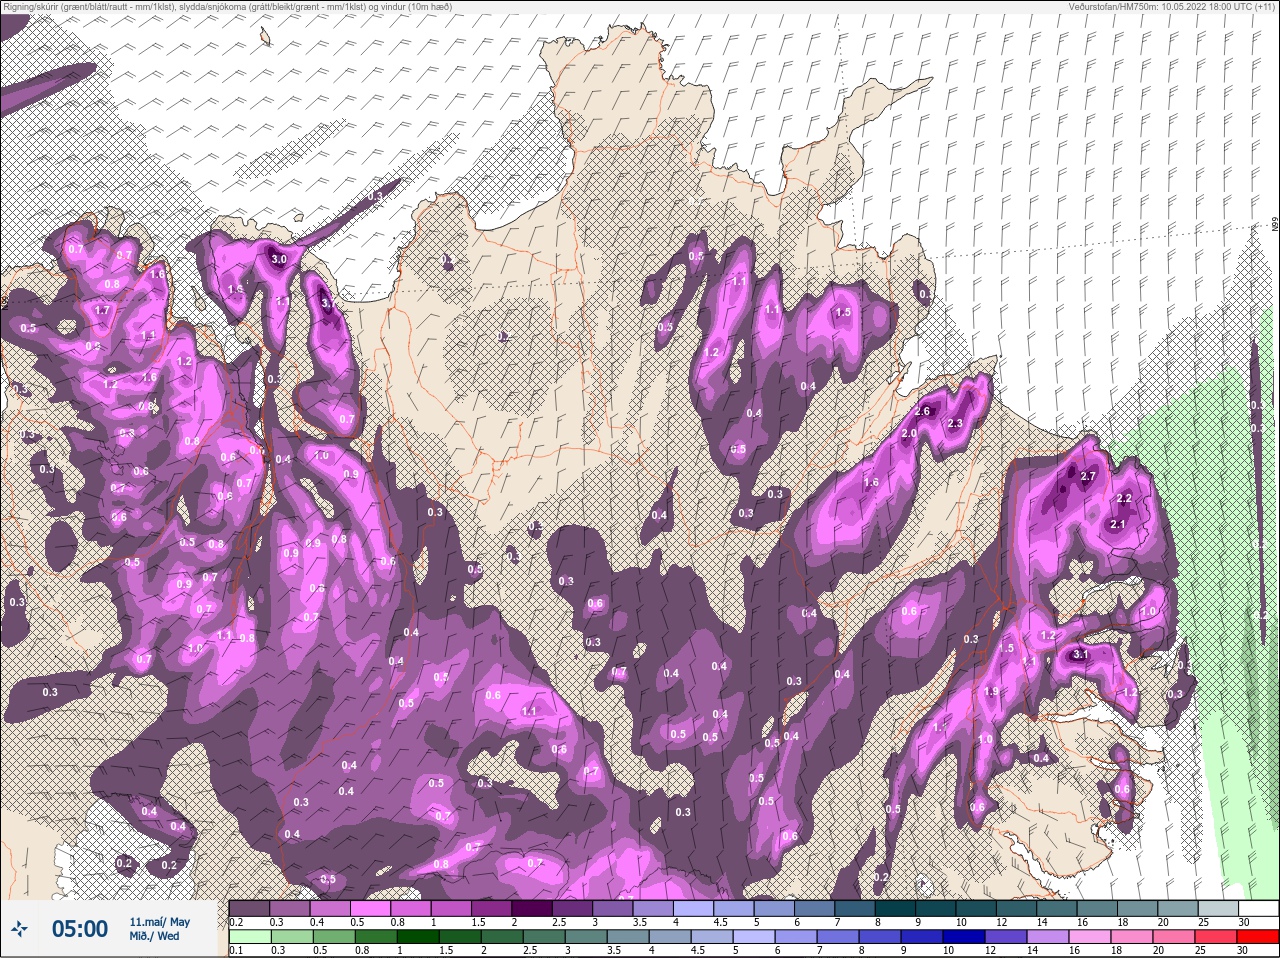This screenshot has width=1280, height=958.
Task: Click bottom legend swatch between 1 and 1.5
Action: [416, 936]
